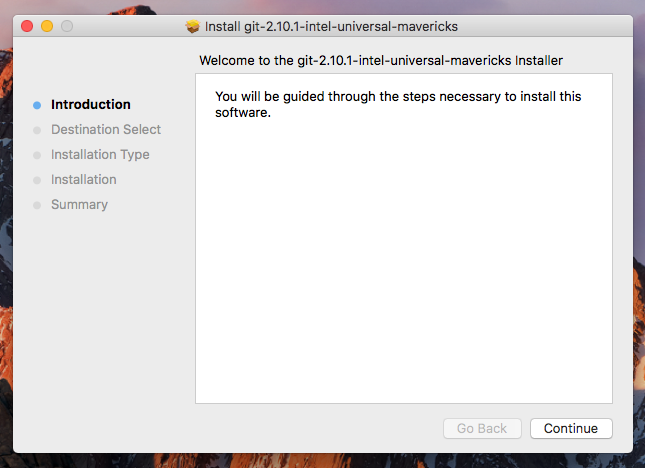645x468 pixels.
Task: Select the Introduction step in sidebar
Action: pyautogui.click(x=91, y=104)
